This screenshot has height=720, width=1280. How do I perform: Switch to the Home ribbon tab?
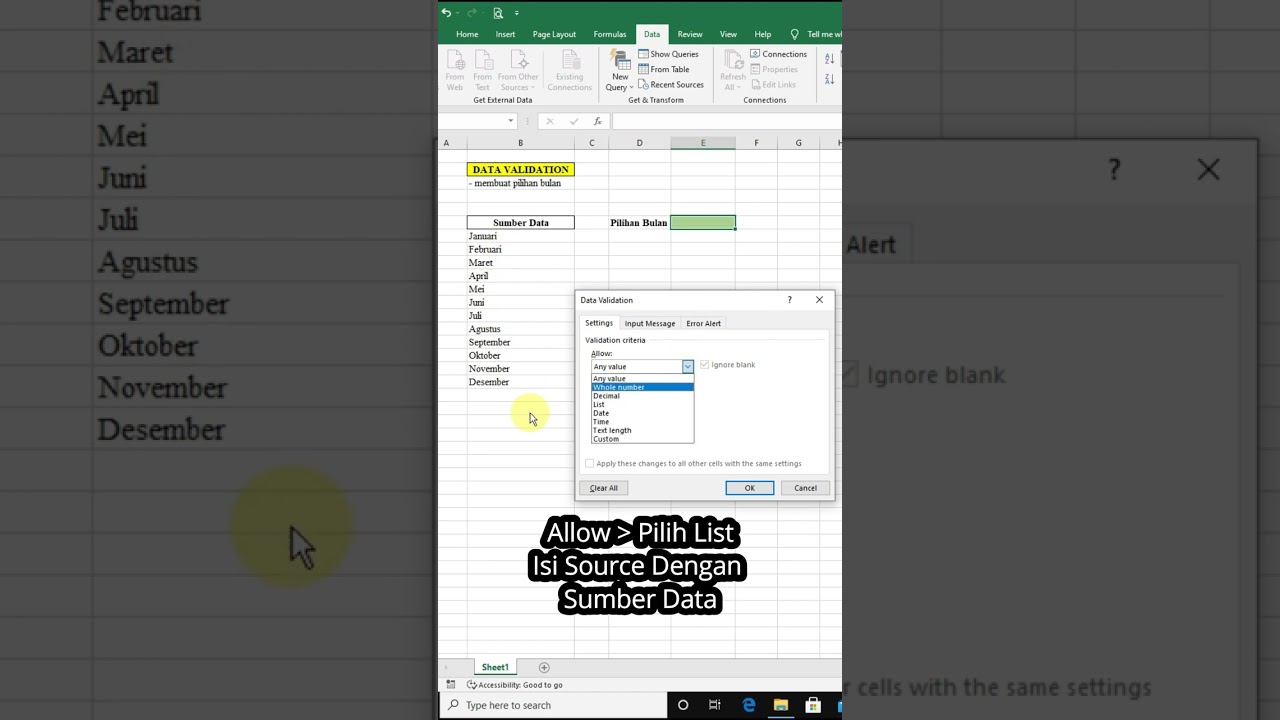coord(467,34)
